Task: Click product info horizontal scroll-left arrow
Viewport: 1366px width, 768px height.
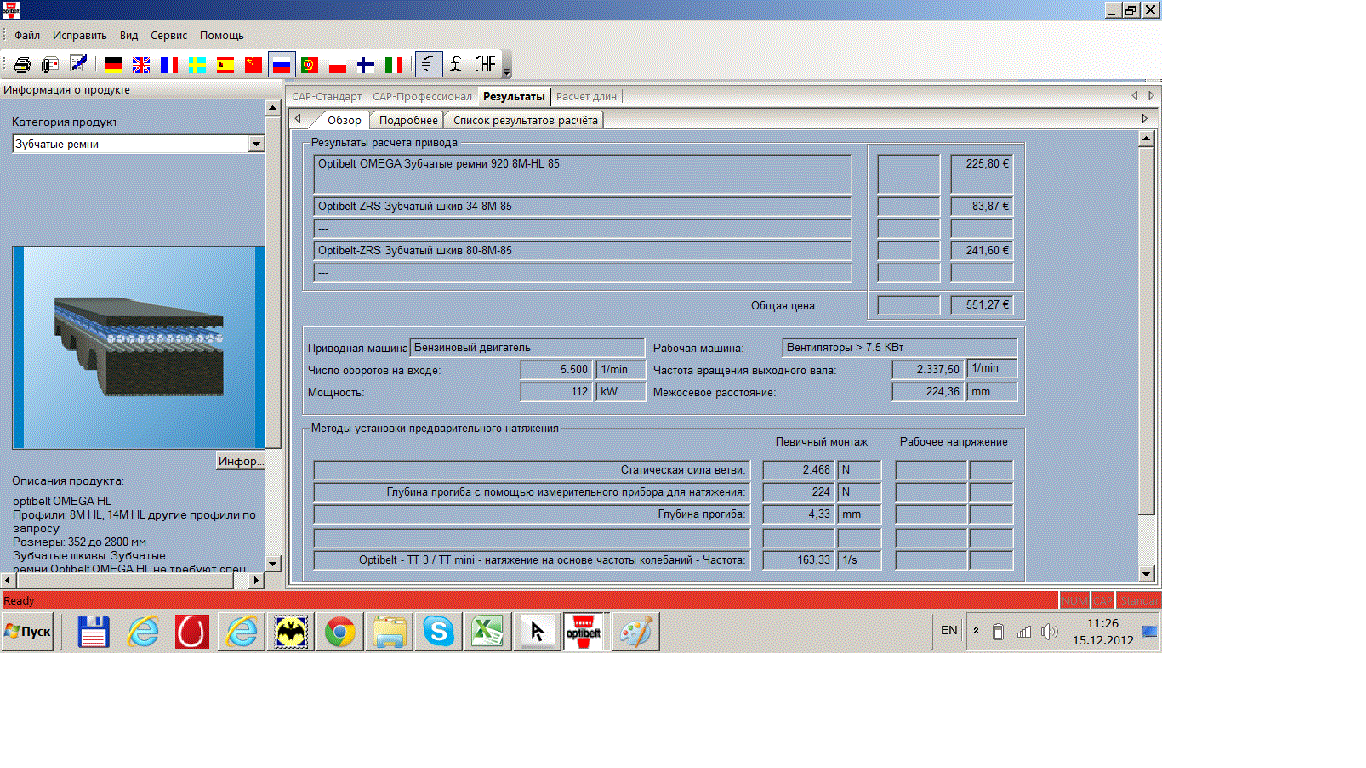Action: pos(7,580)
